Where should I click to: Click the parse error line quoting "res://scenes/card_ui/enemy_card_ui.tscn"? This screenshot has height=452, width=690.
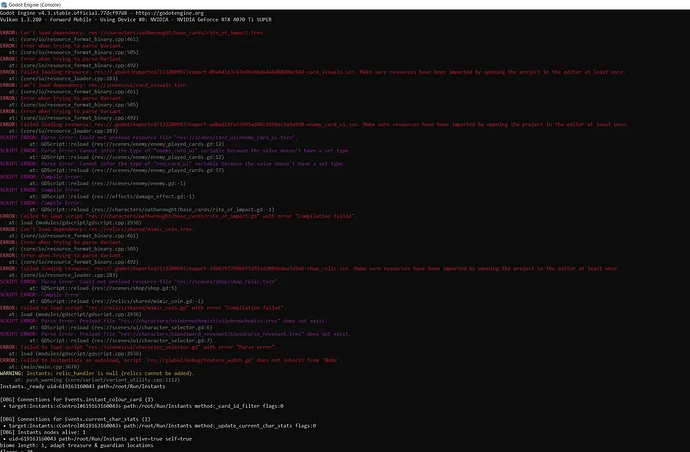(x=149, y=138)
